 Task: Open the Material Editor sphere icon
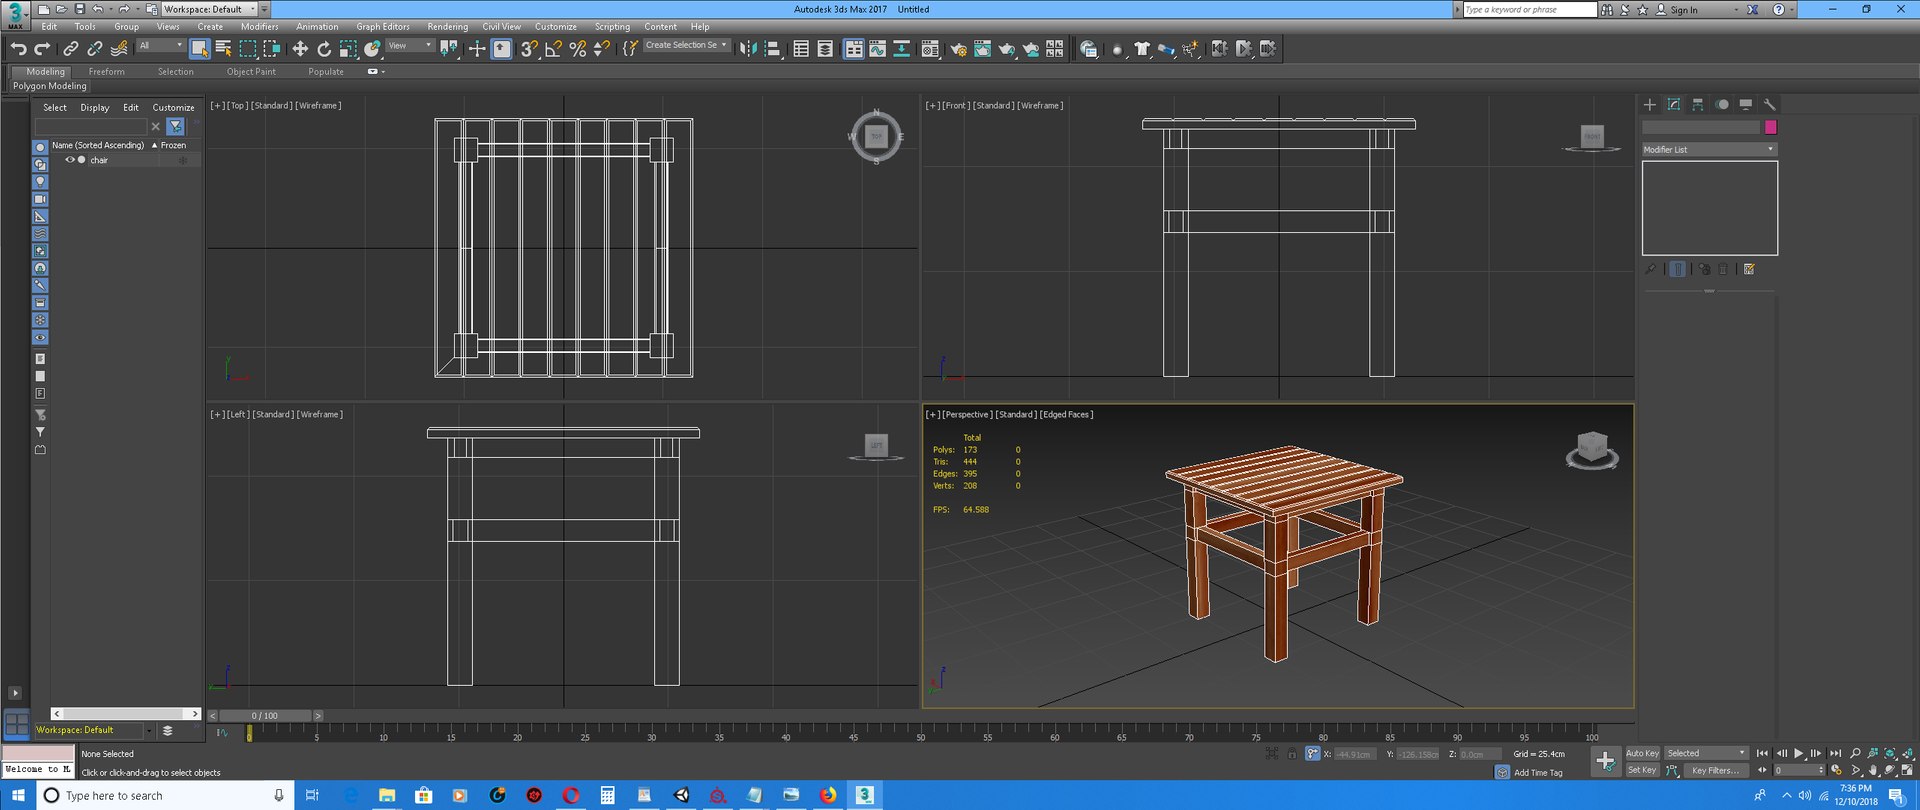(930, 48)
